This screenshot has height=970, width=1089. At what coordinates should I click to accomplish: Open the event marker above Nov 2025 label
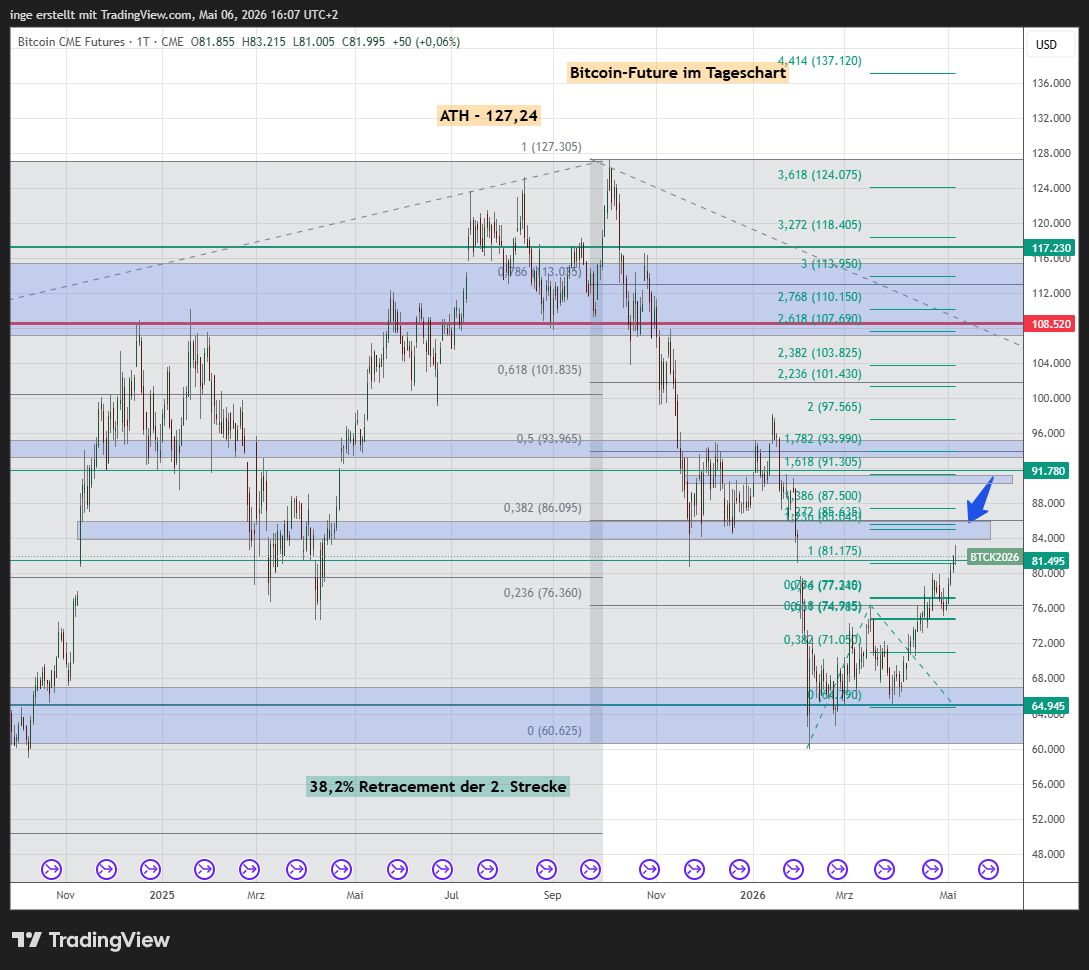coord(649,869)
